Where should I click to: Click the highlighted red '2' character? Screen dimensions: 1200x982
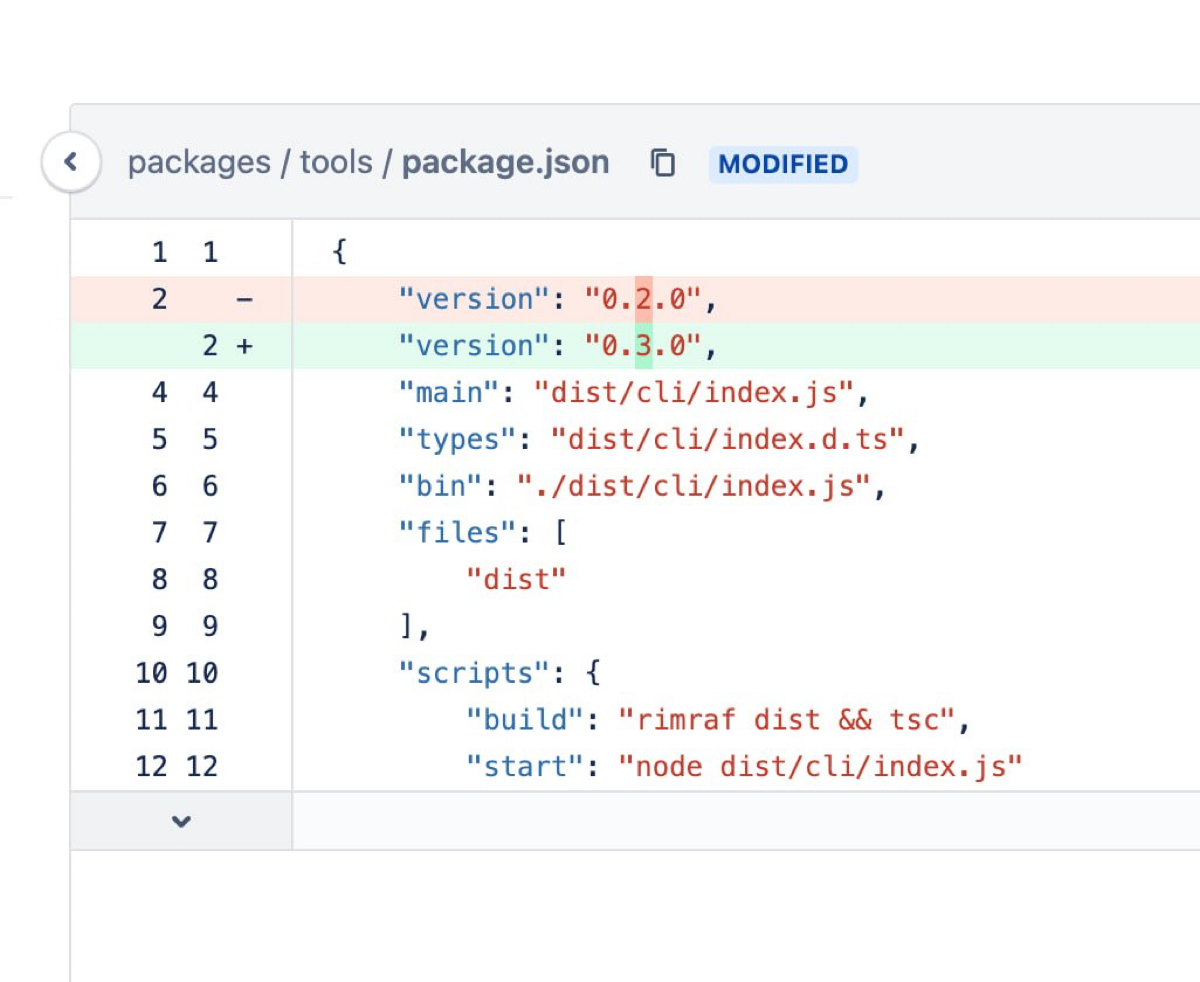click(643, 299)
